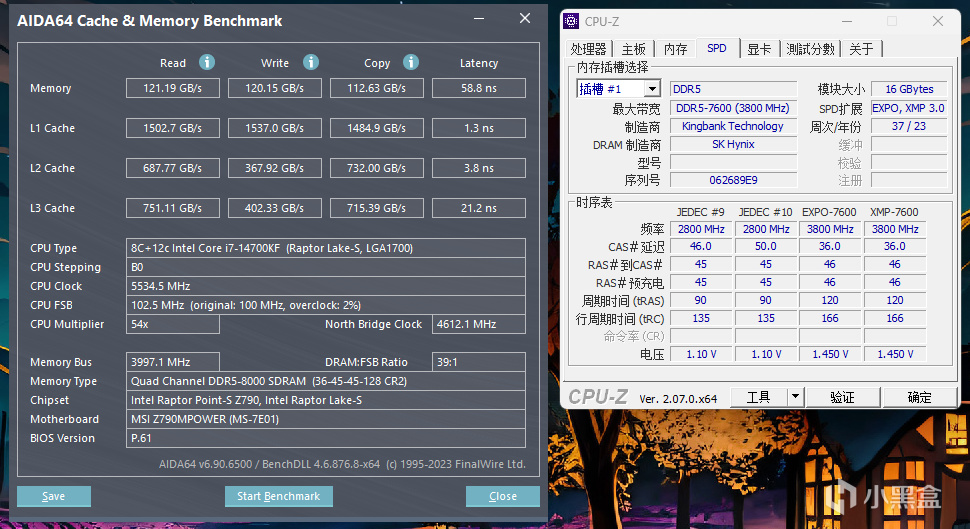Click Start Benchmark button

(x=278, y=496)
